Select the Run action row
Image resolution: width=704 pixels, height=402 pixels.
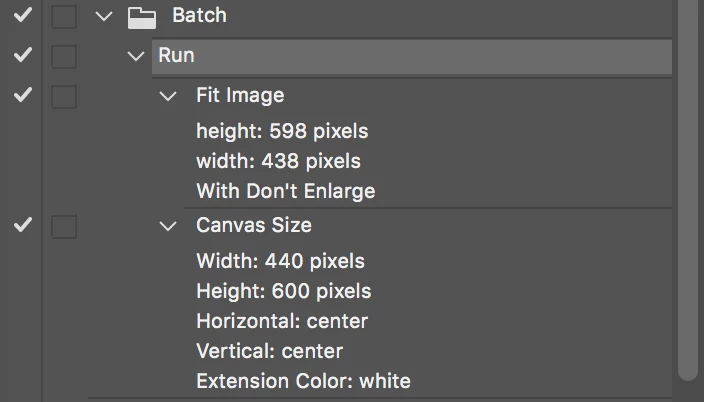point(412,56)
